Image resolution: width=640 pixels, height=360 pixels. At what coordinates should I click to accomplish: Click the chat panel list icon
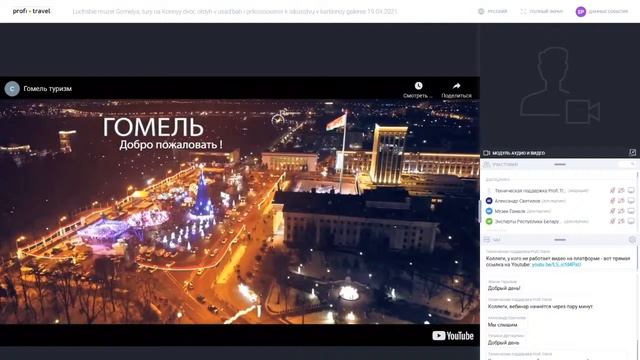(487, 240)
